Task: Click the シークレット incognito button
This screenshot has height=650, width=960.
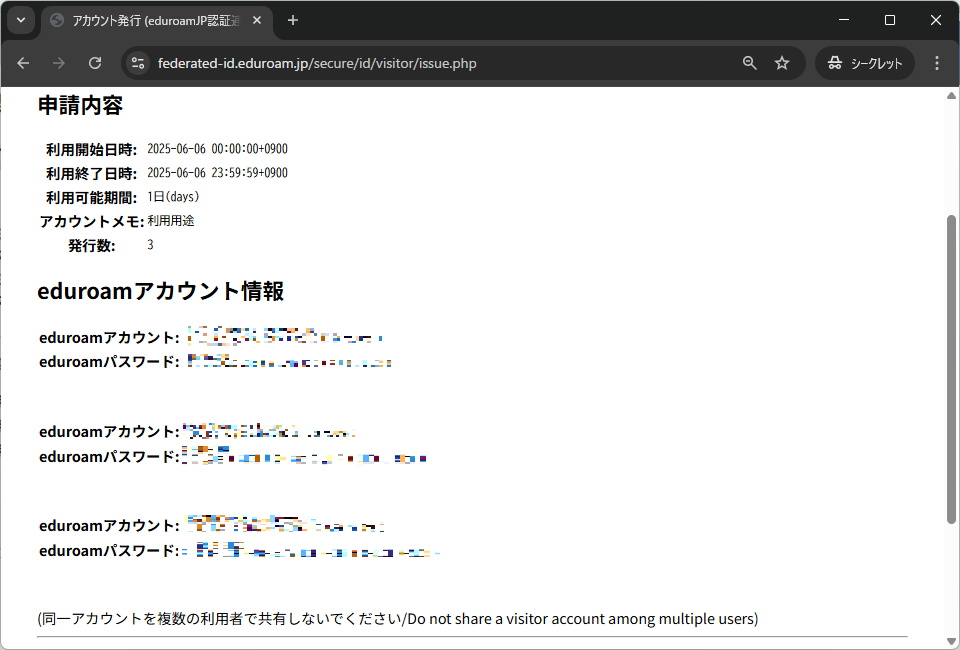Action: click(x=865, y=63)
